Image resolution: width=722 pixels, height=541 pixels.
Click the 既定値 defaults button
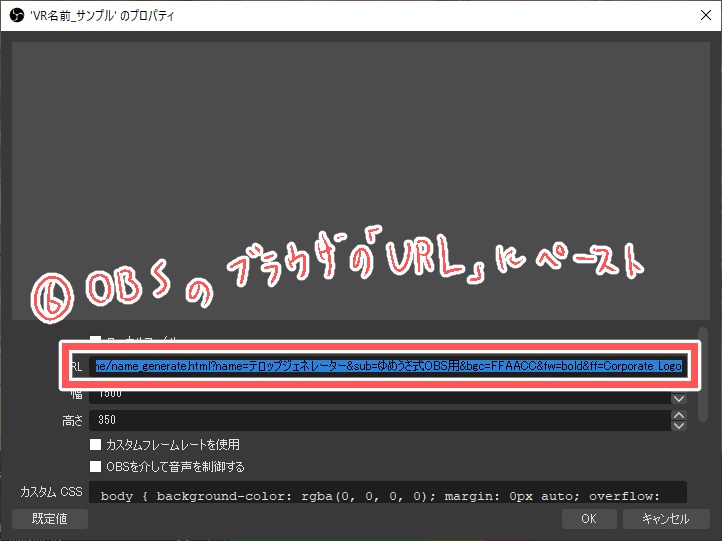point(50,518)
